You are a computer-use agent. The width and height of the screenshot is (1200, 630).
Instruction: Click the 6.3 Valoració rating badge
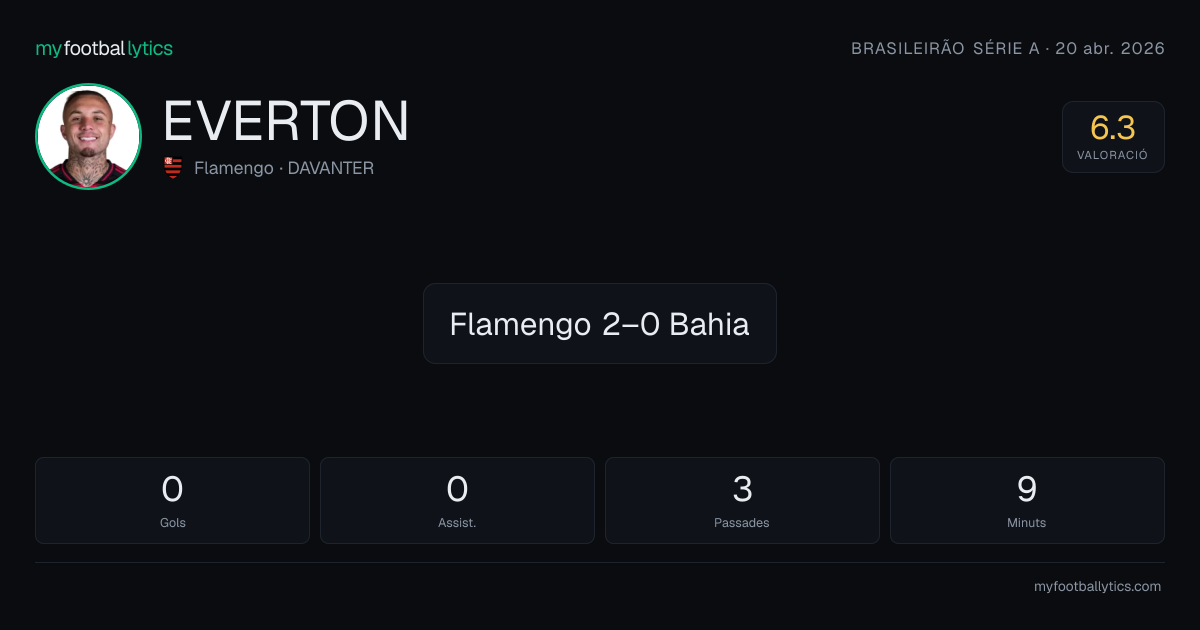click(x=1113, y=137)
